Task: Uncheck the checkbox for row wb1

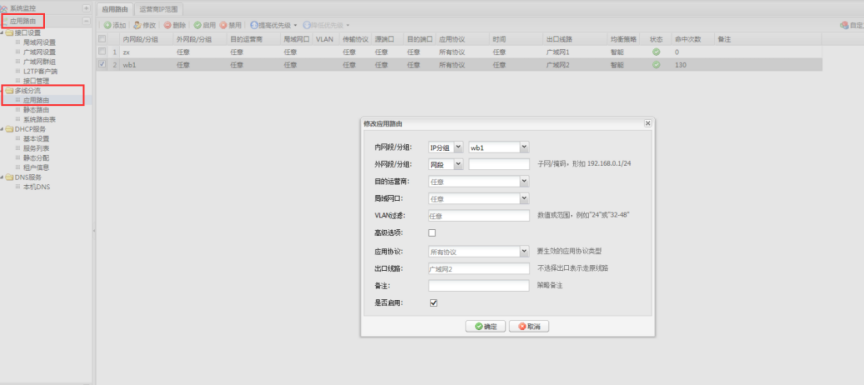Action: pyautogui.click(x=102, y=64)
